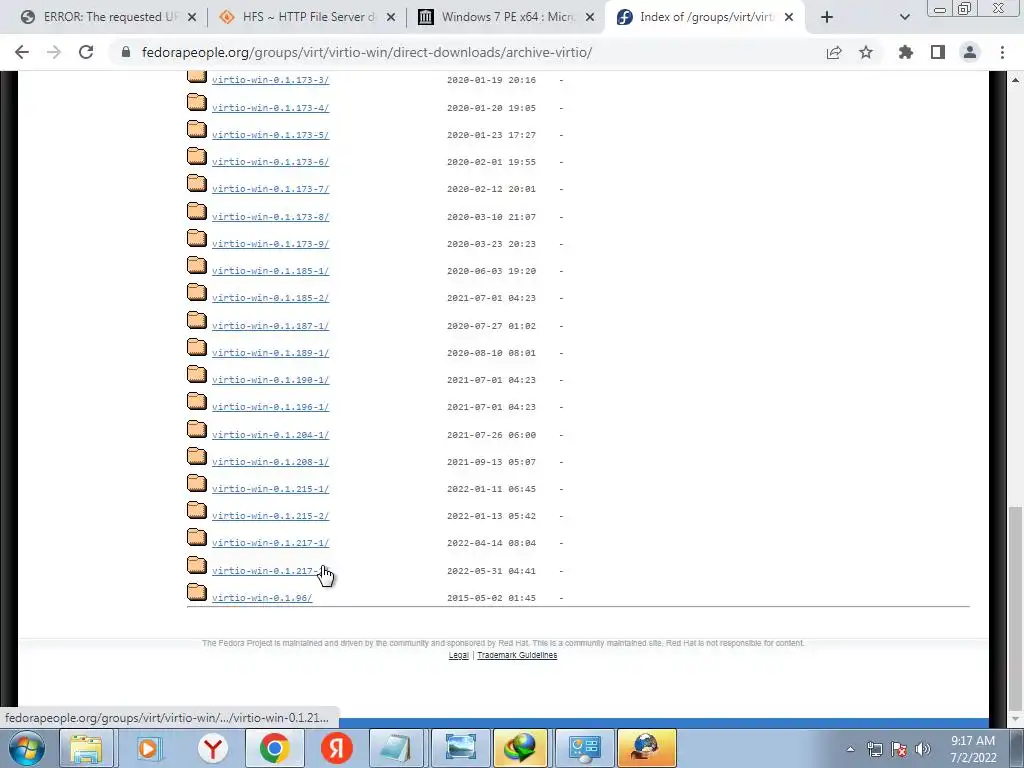The height and width of the screenshot is (768, 1024).
Task: Close the HFS HTTP File Server tab
Action: point(391,18)
